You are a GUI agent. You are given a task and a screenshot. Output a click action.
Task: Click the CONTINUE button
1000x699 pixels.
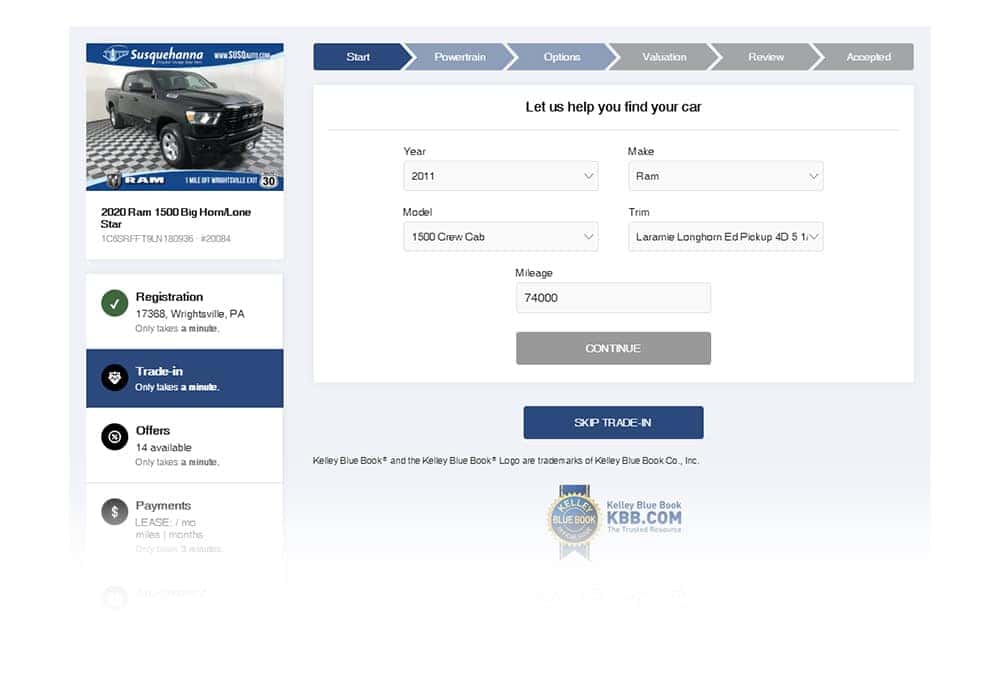point(614,348)
